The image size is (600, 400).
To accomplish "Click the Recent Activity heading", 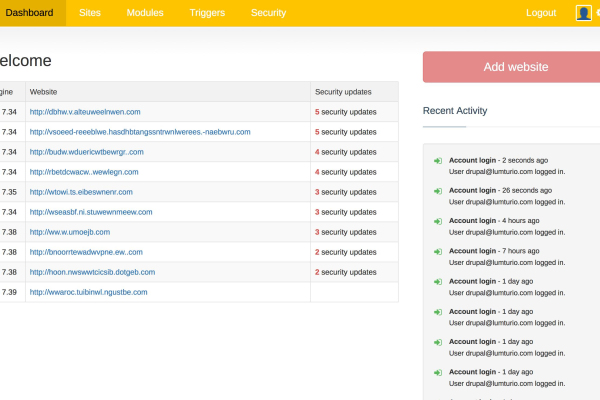I will (x=455, y=111).
